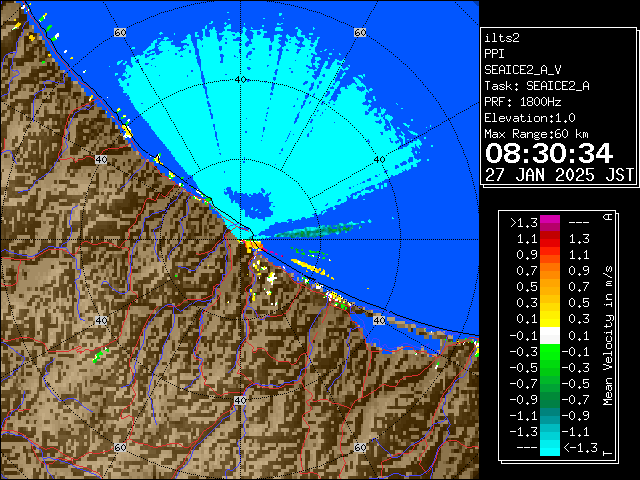Click the "ilts2" station name text

coord(502,38)
